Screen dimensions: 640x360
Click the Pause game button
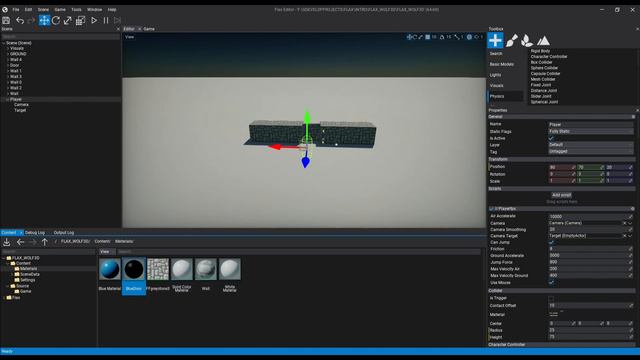[x=106, y=20]
